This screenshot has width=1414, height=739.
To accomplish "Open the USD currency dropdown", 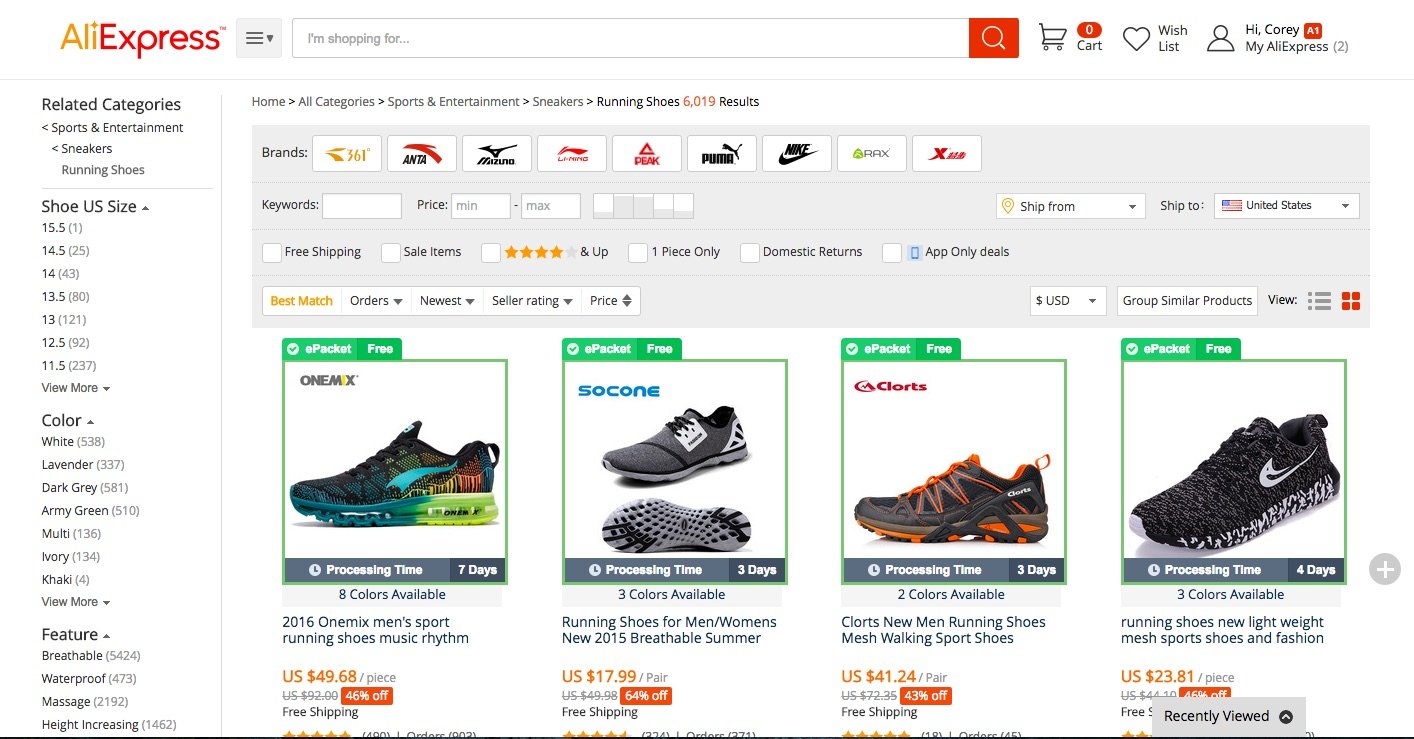I will pos(1067,301).
